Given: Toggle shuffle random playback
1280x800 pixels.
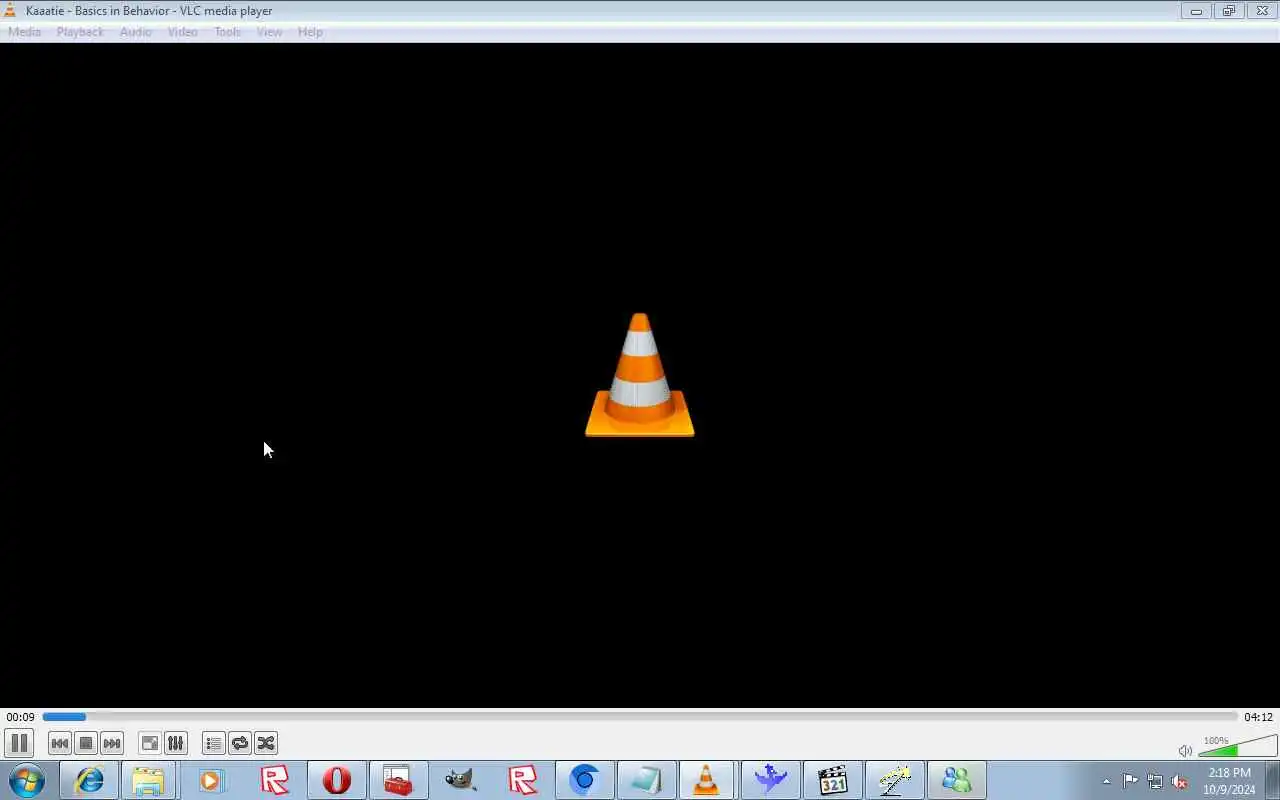Looking at the screenshot, I should pyautogui.click(x=265, y=743).
